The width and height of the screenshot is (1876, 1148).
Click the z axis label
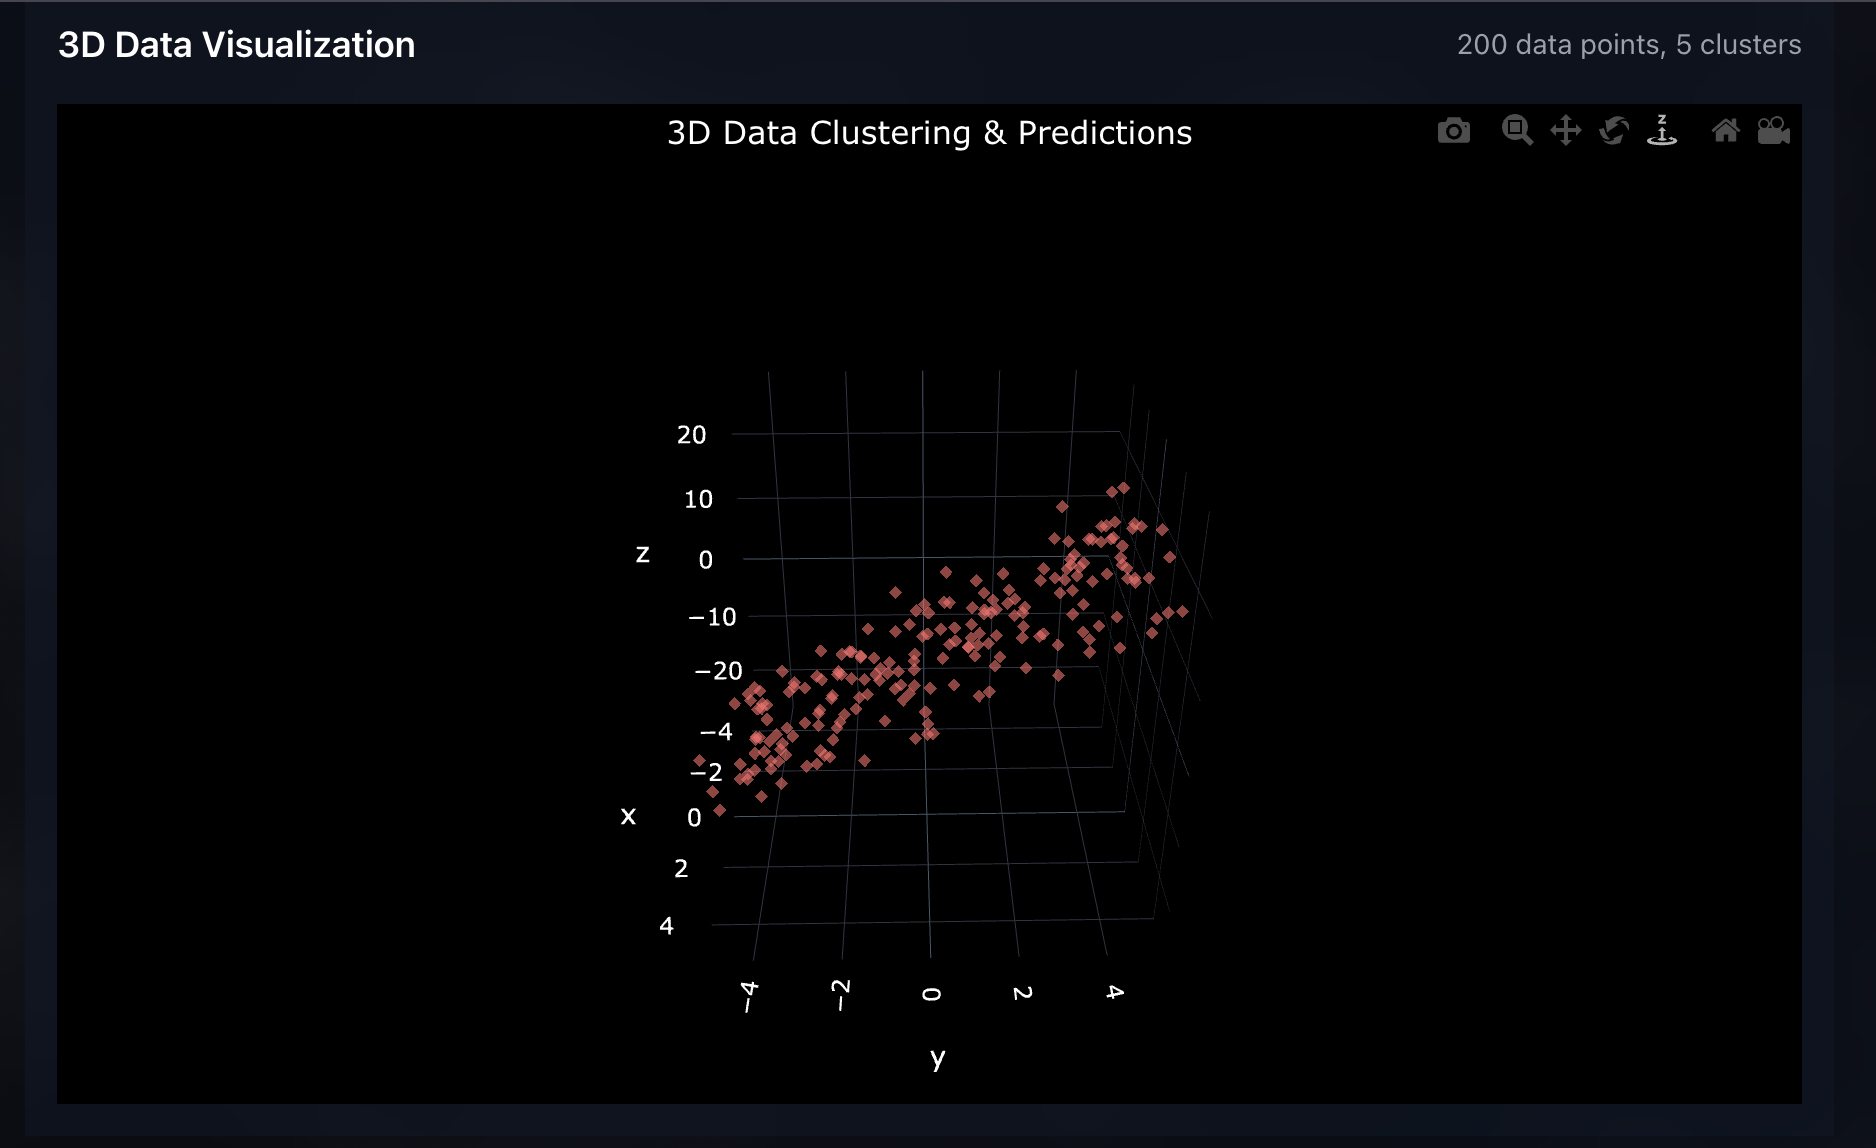coord(644,555)
